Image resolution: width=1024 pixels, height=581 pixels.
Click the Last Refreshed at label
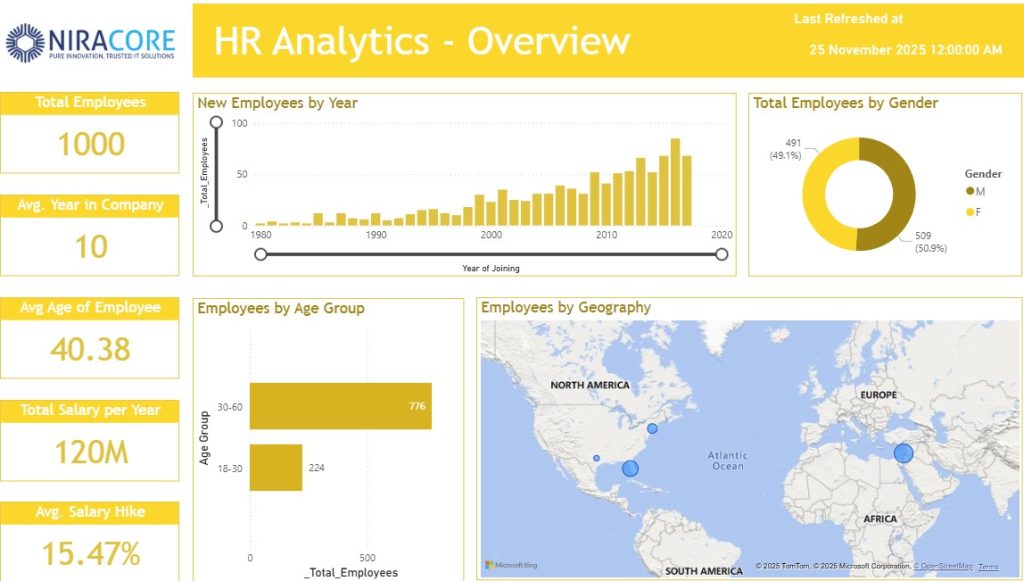[848, 19]
